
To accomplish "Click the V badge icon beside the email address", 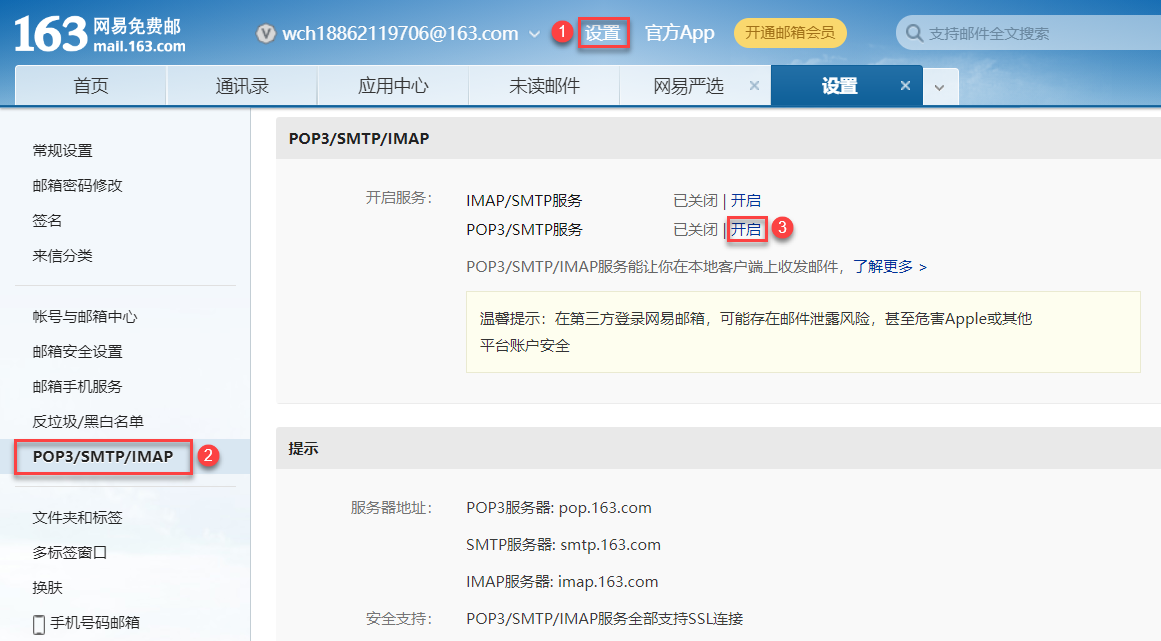I will [266, 33].
